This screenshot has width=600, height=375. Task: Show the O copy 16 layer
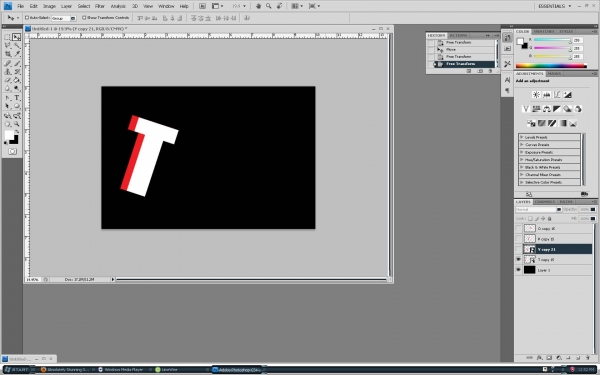(x=518, y=228)
